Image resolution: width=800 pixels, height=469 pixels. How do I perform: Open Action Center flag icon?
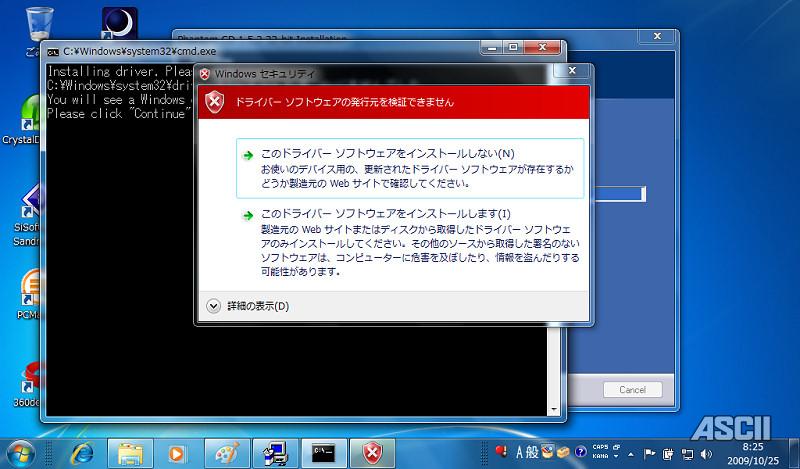tap(649, 454)
